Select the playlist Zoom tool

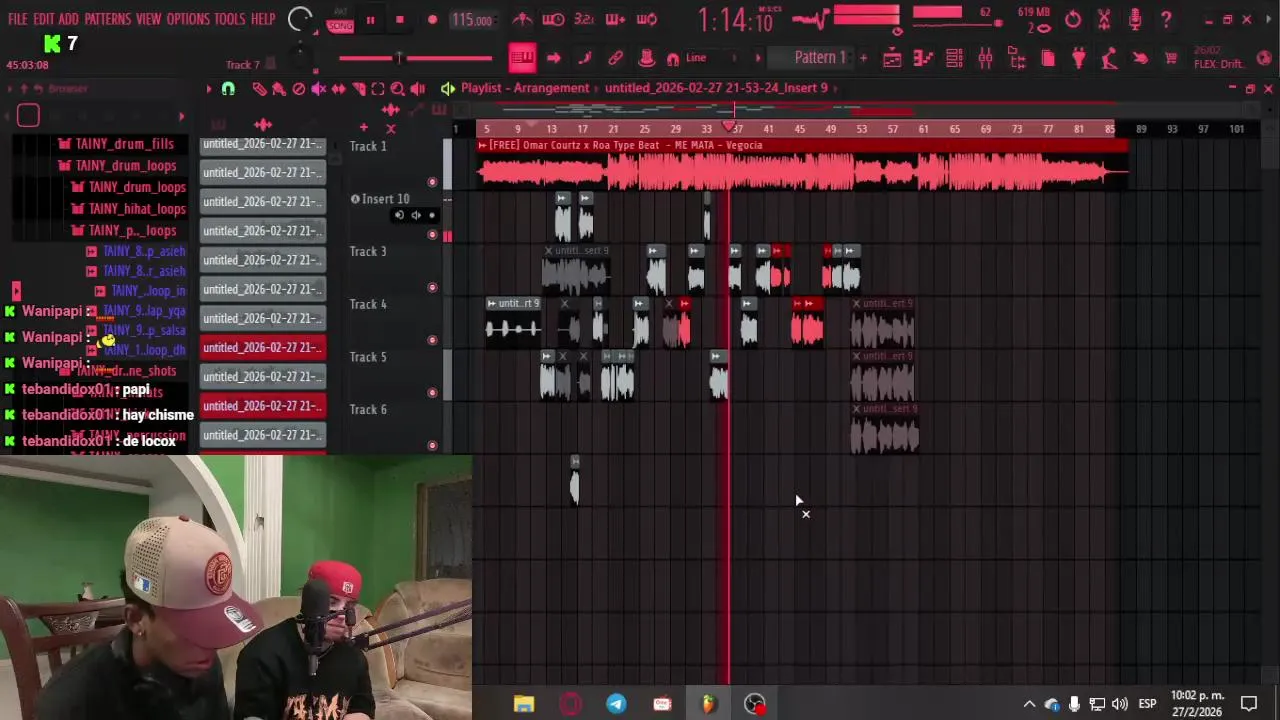398,89
